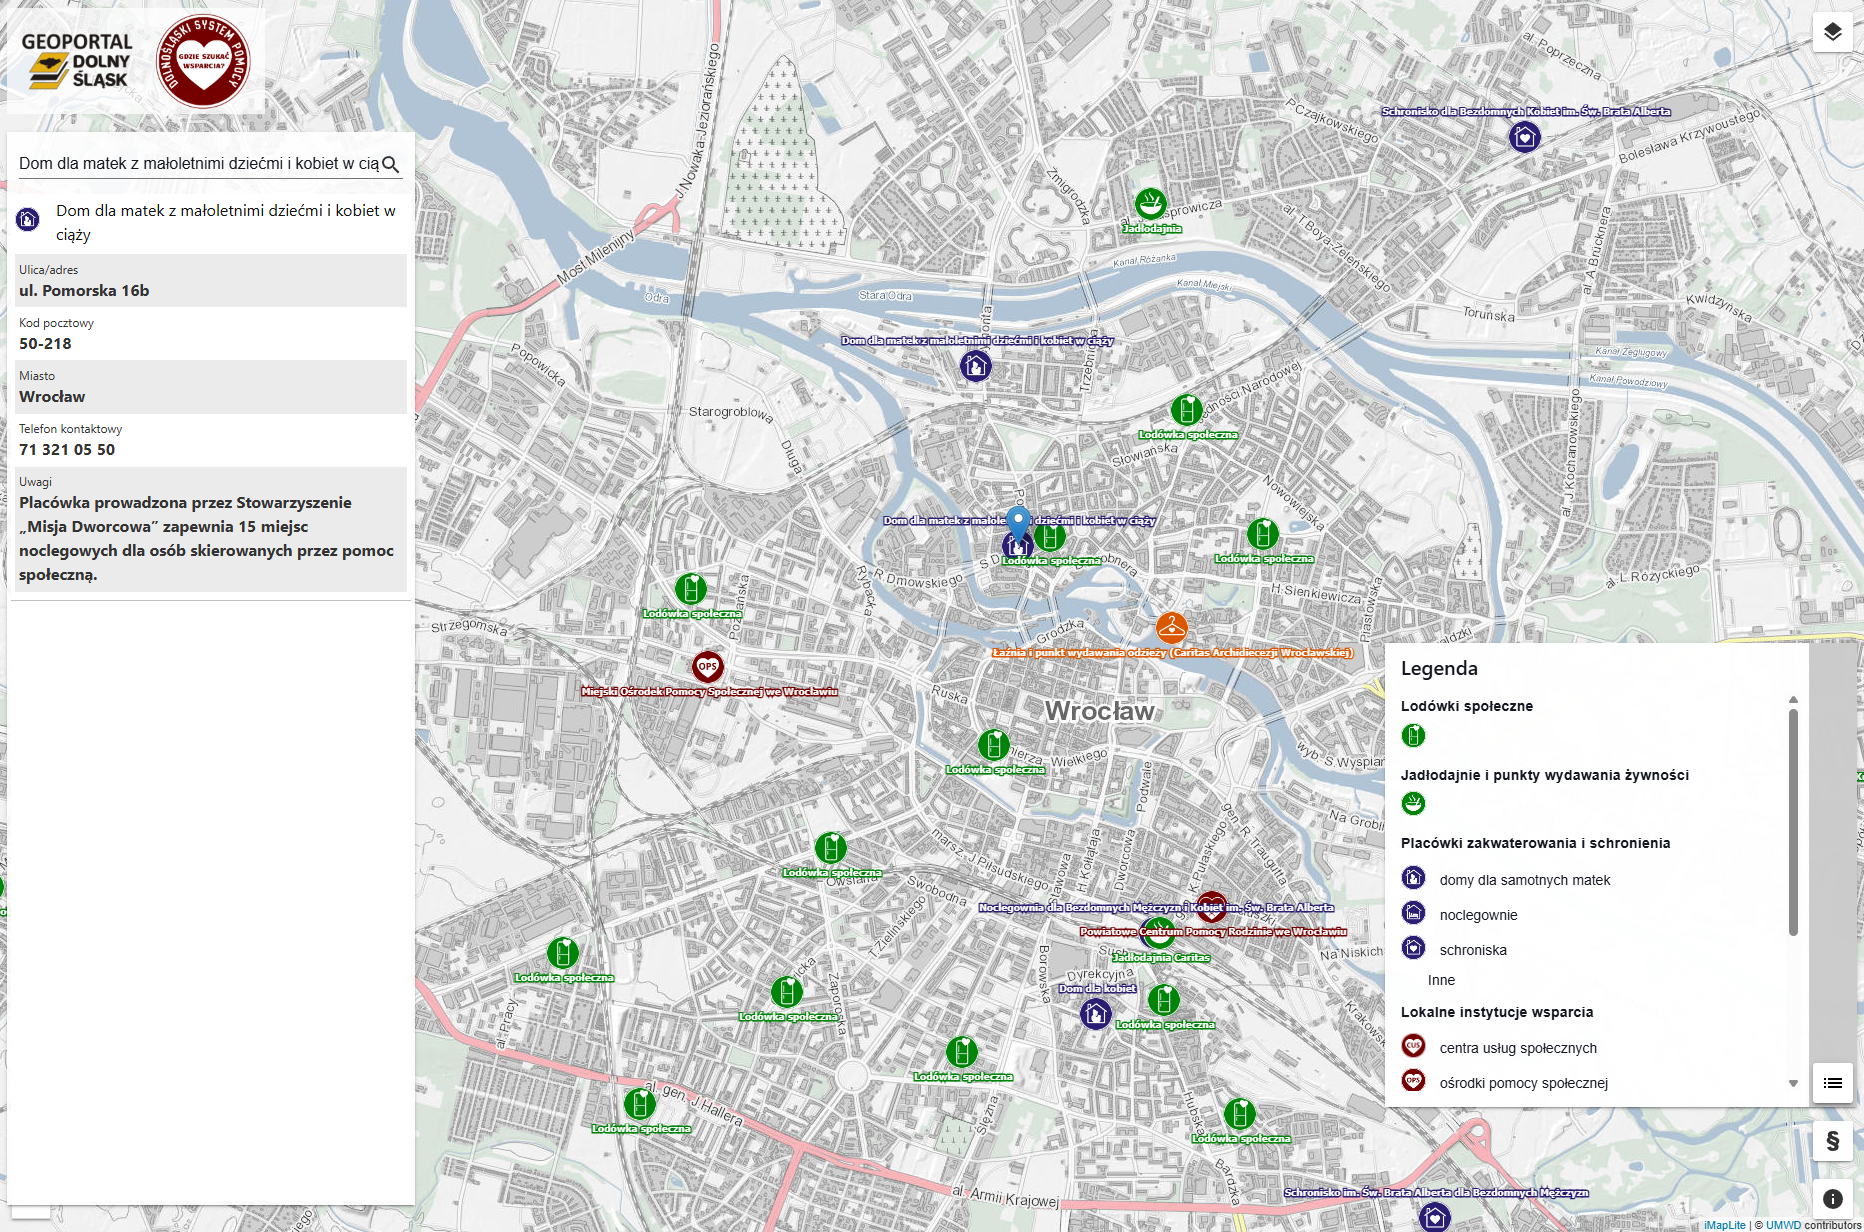Select the mothers' home marker under Dom dla matek label near Stara Odra
The image size is (1864, 1232).
[x=976, y=366]
